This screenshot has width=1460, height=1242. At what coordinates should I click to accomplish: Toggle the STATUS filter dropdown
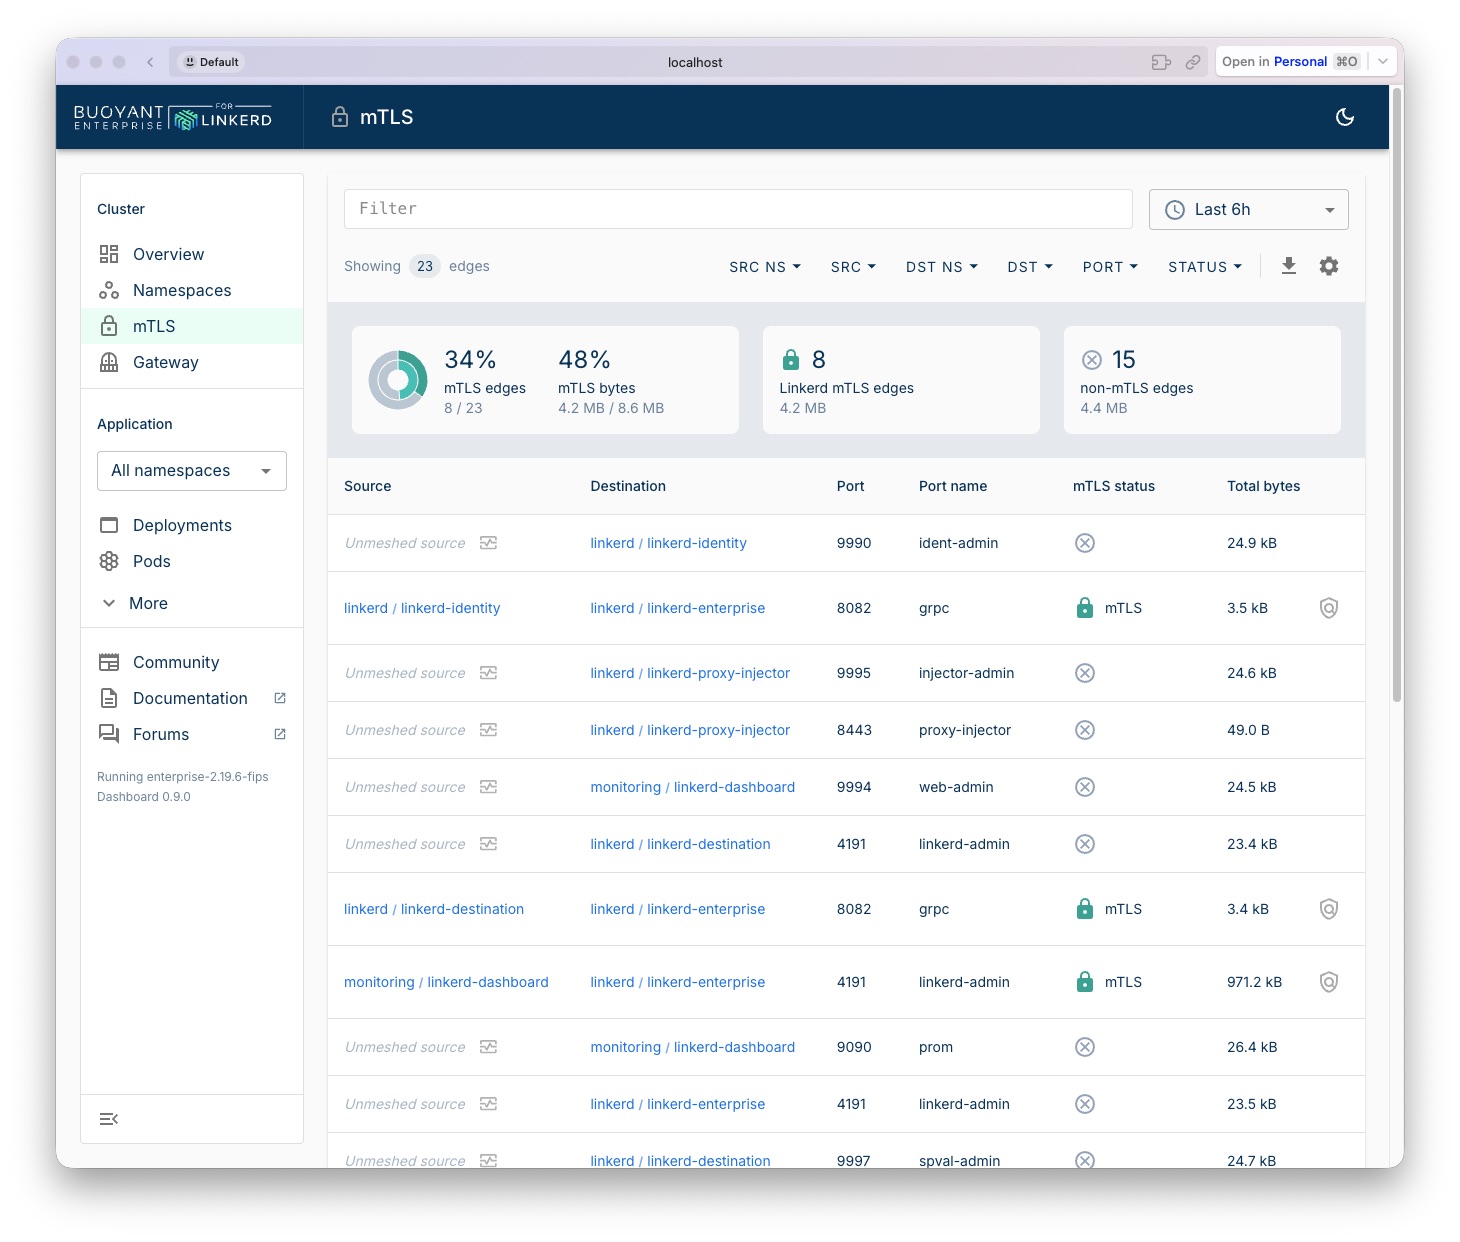pyautogui.click(x=1204, y=267)
